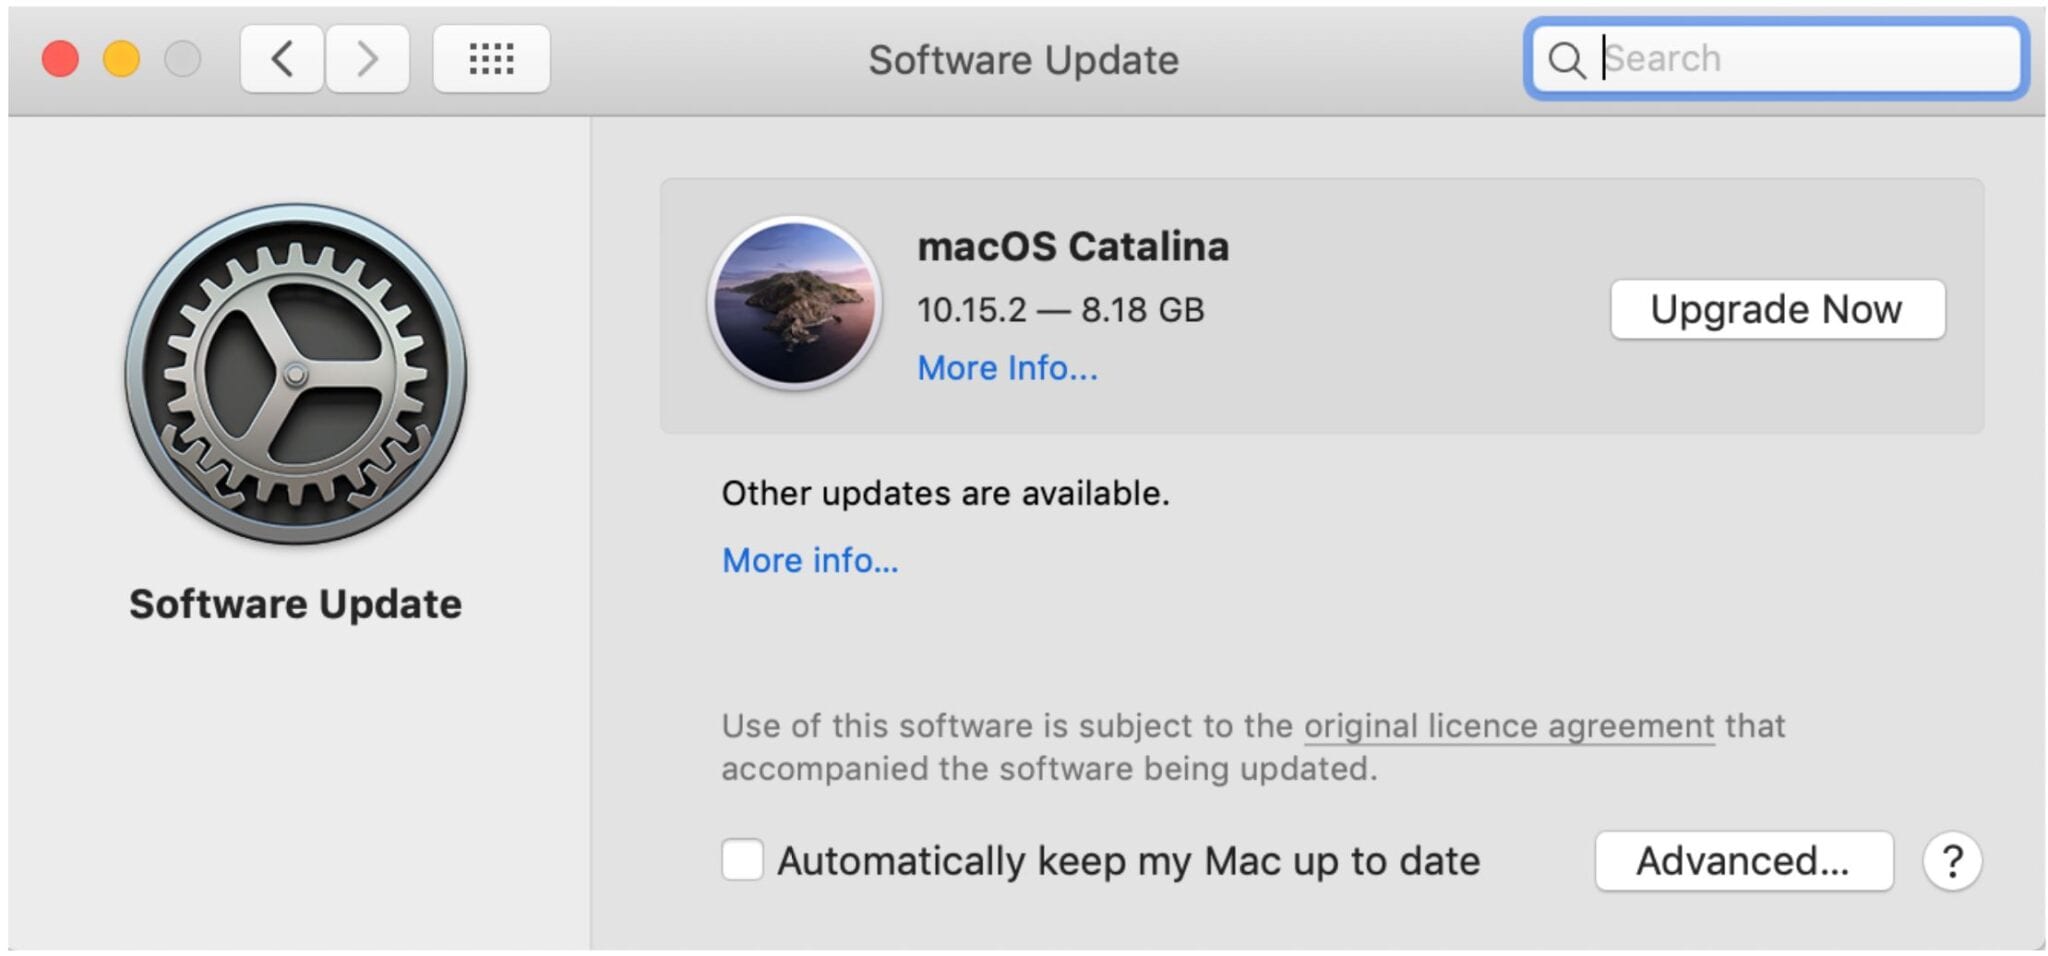The image size is (2048, 956).
Task: Go back with the left chevron button
Action: [x=282, y=59]
